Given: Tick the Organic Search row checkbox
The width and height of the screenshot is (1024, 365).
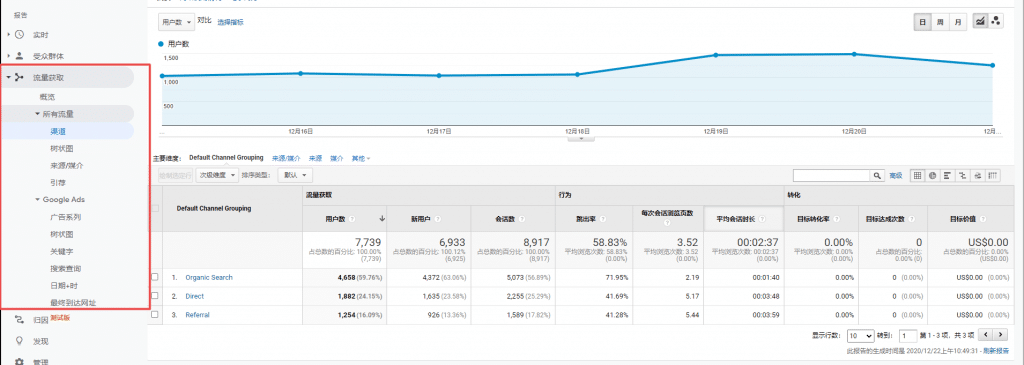Looking at the screenshot, I should click(x=155, y=277).
